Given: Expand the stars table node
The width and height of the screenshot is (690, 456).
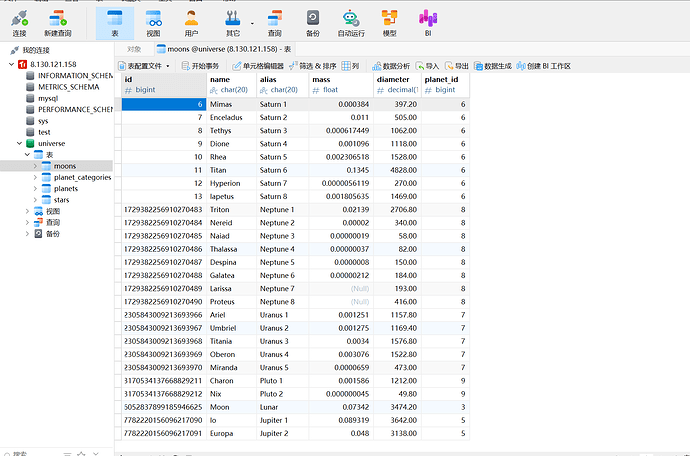Looking at the screenshot, I should (35, 200).
